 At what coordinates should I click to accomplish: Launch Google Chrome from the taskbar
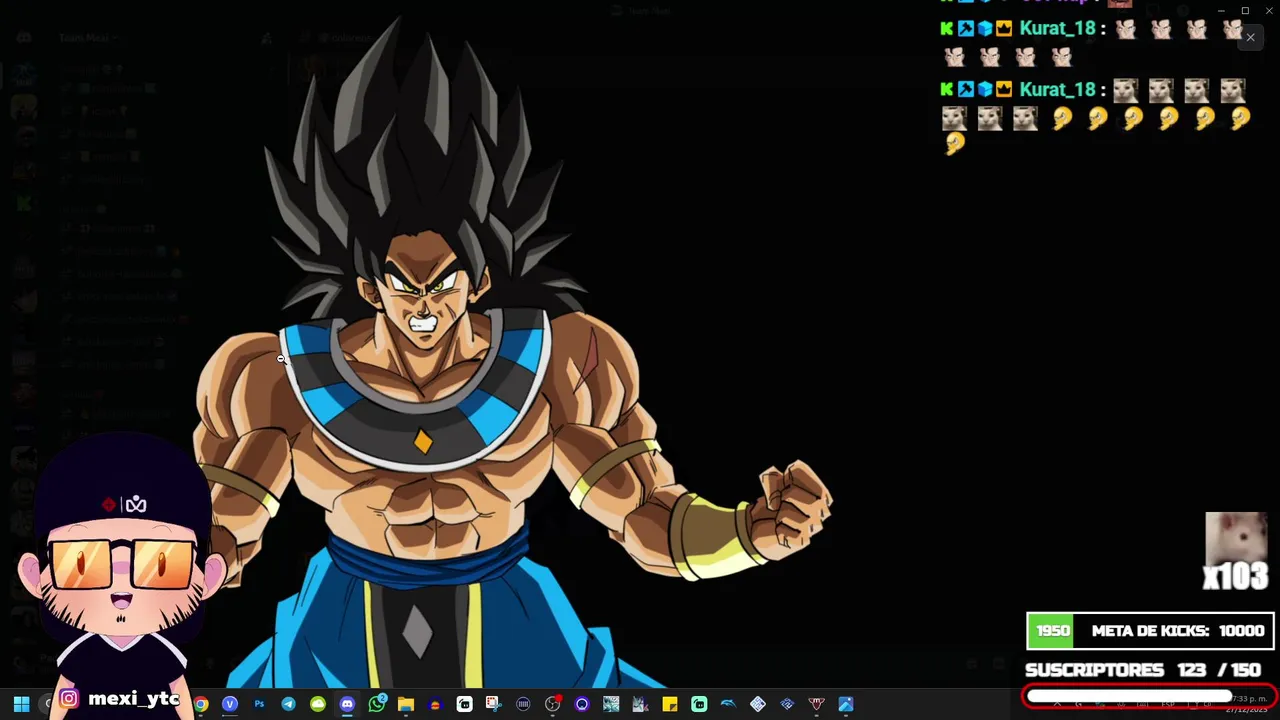[x=201, y=704]
